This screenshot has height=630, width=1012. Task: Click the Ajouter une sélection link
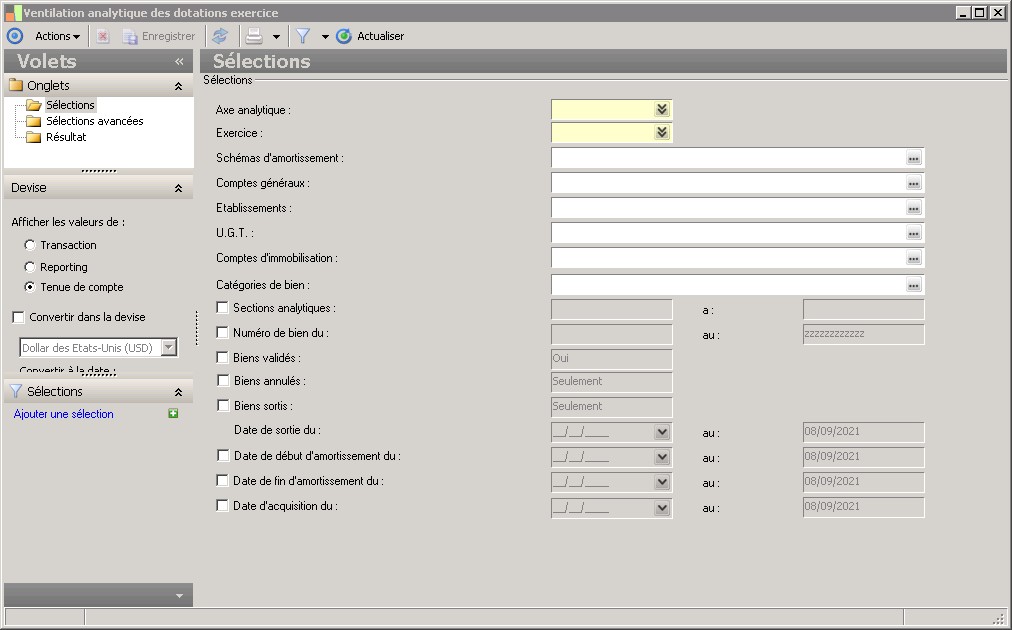click(x=64, y=414)
